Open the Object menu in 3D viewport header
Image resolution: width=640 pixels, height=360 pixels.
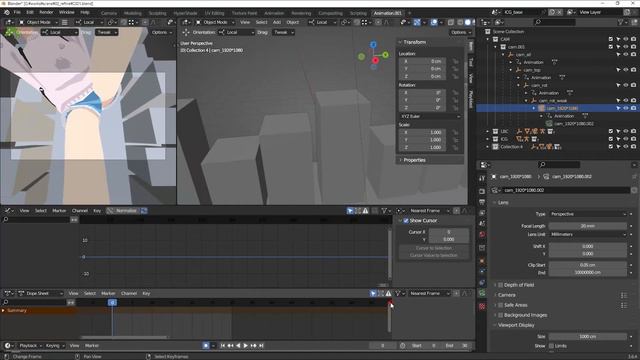coord(293,22)
